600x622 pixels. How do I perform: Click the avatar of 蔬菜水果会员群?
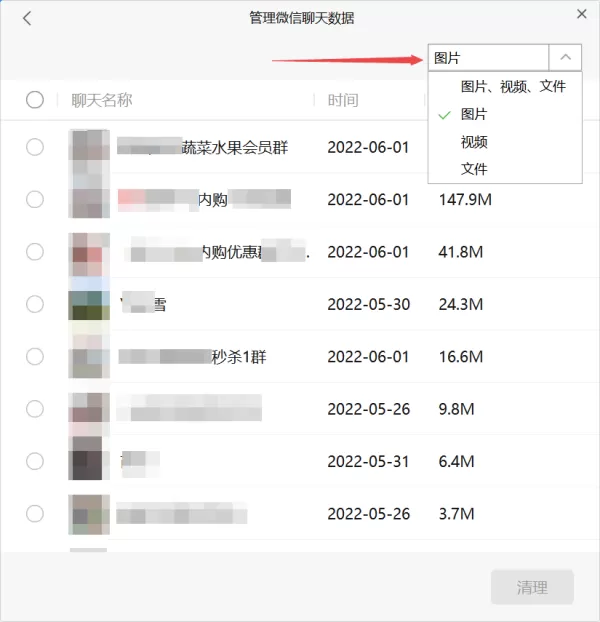click(x=89, y=147)
